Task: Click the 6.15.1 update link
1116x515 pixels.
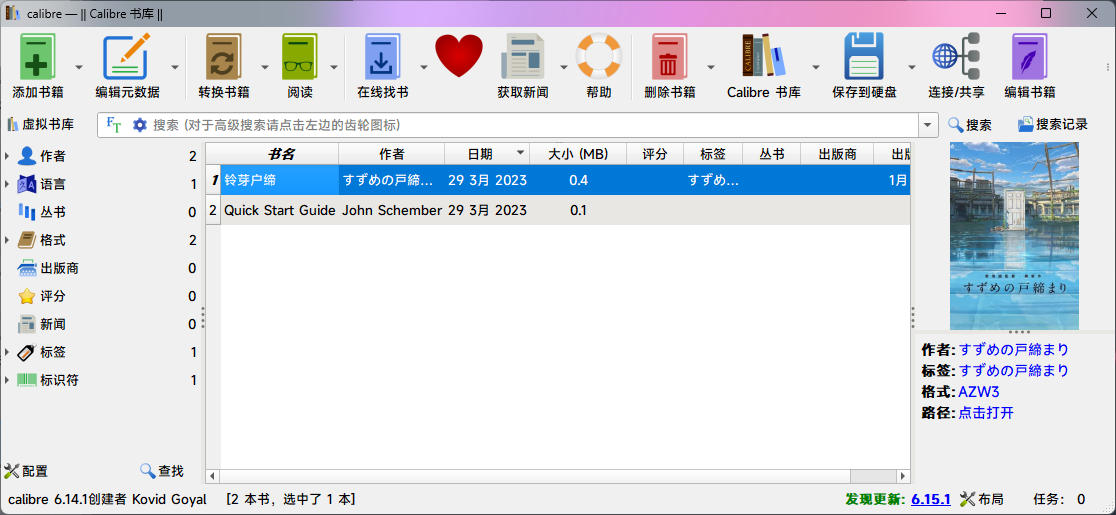Action: coord(931,499)
